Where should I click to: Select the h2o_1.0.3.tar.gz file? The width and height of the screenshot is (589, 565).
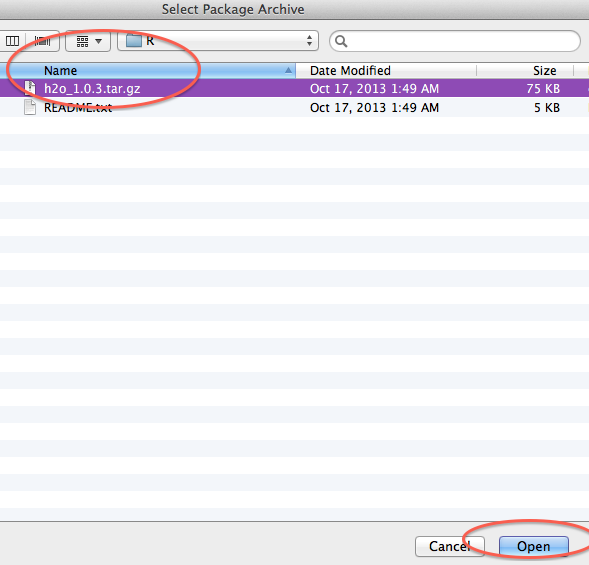(x=294, y=88)
